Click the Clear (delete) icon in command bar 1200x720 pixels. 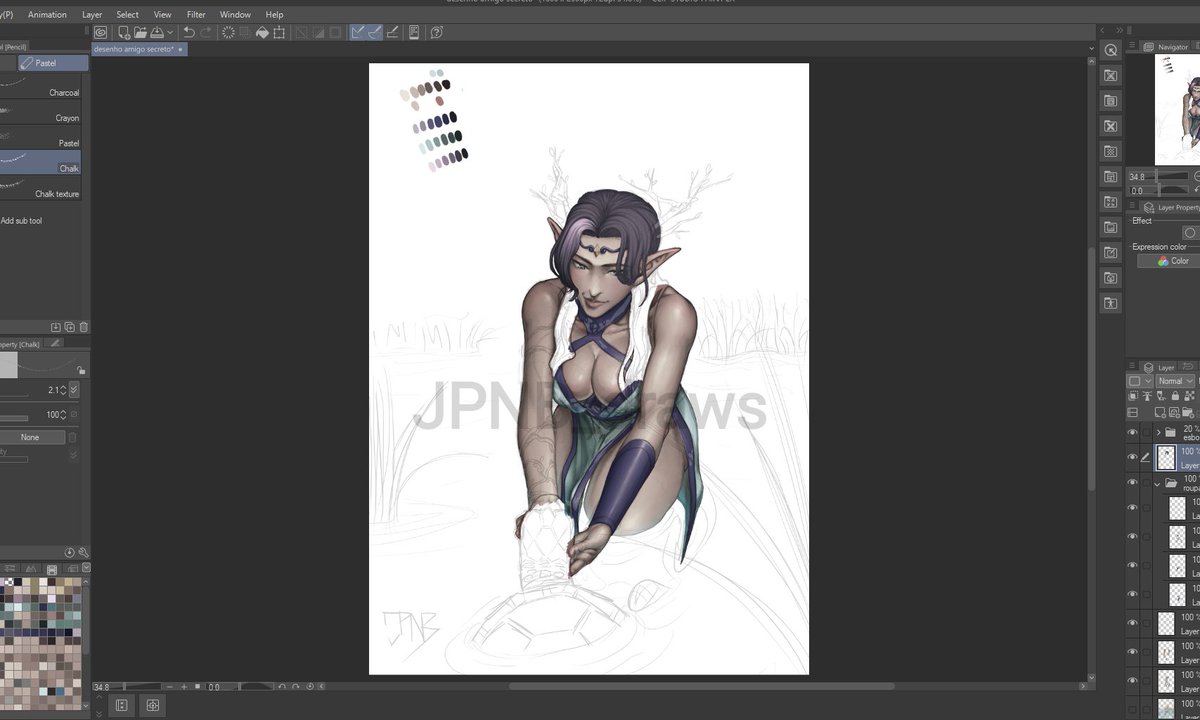click(x=228, y=32)
